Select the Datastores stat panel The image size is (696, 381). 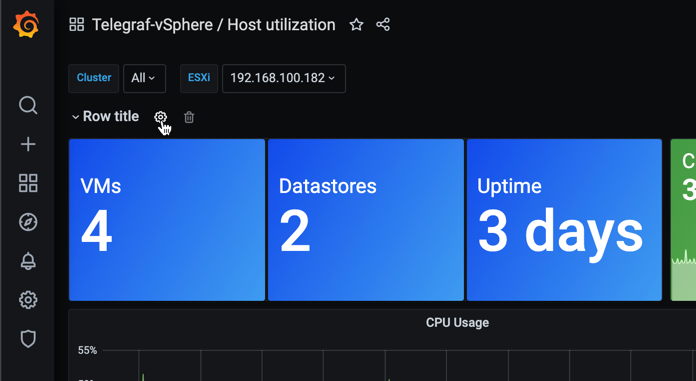(366, 220)
